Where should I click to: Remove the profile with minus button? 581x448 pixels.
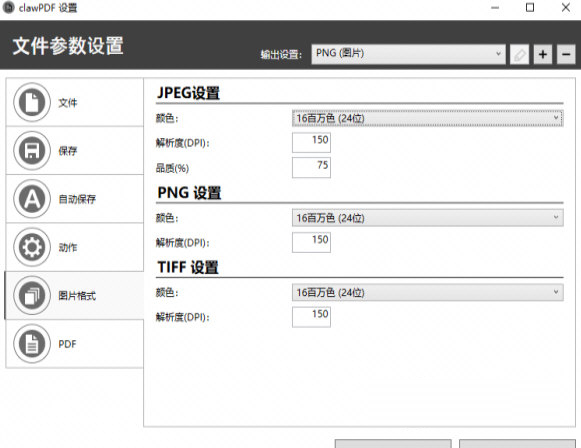[566, 54]
